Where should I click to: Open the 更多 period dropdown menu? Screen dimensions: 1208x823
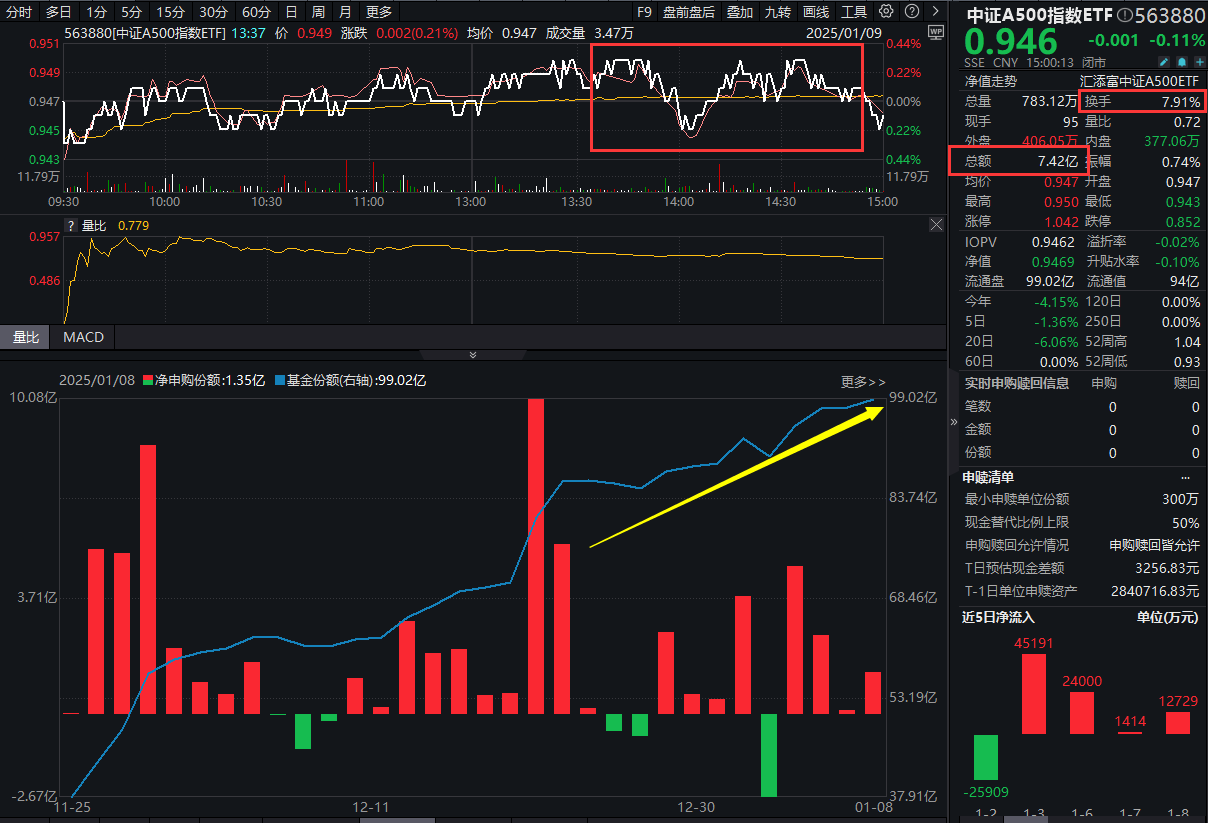tap(378, 11)
